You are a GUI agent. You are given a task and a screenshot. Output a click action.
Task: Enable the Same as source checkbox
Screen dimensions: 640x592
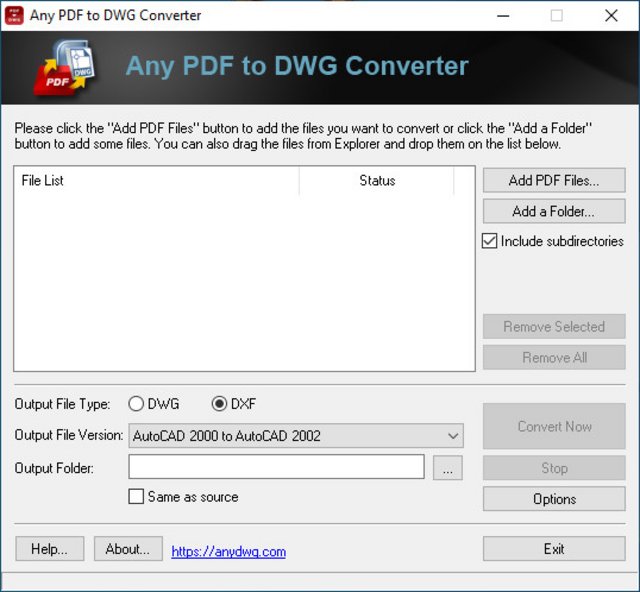pos(136,496)
